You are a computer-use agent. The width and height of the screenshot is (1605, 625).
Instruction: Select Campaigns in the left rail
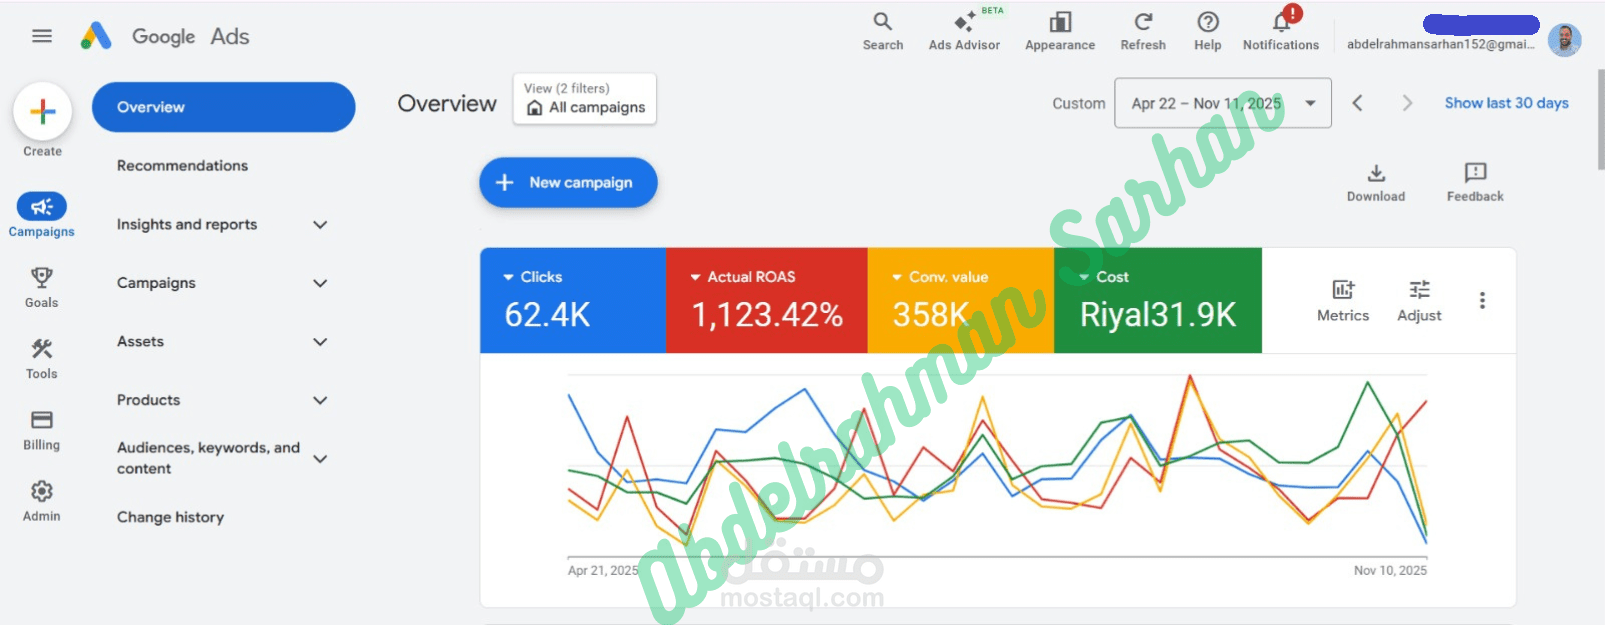click(x=42, y=215)
